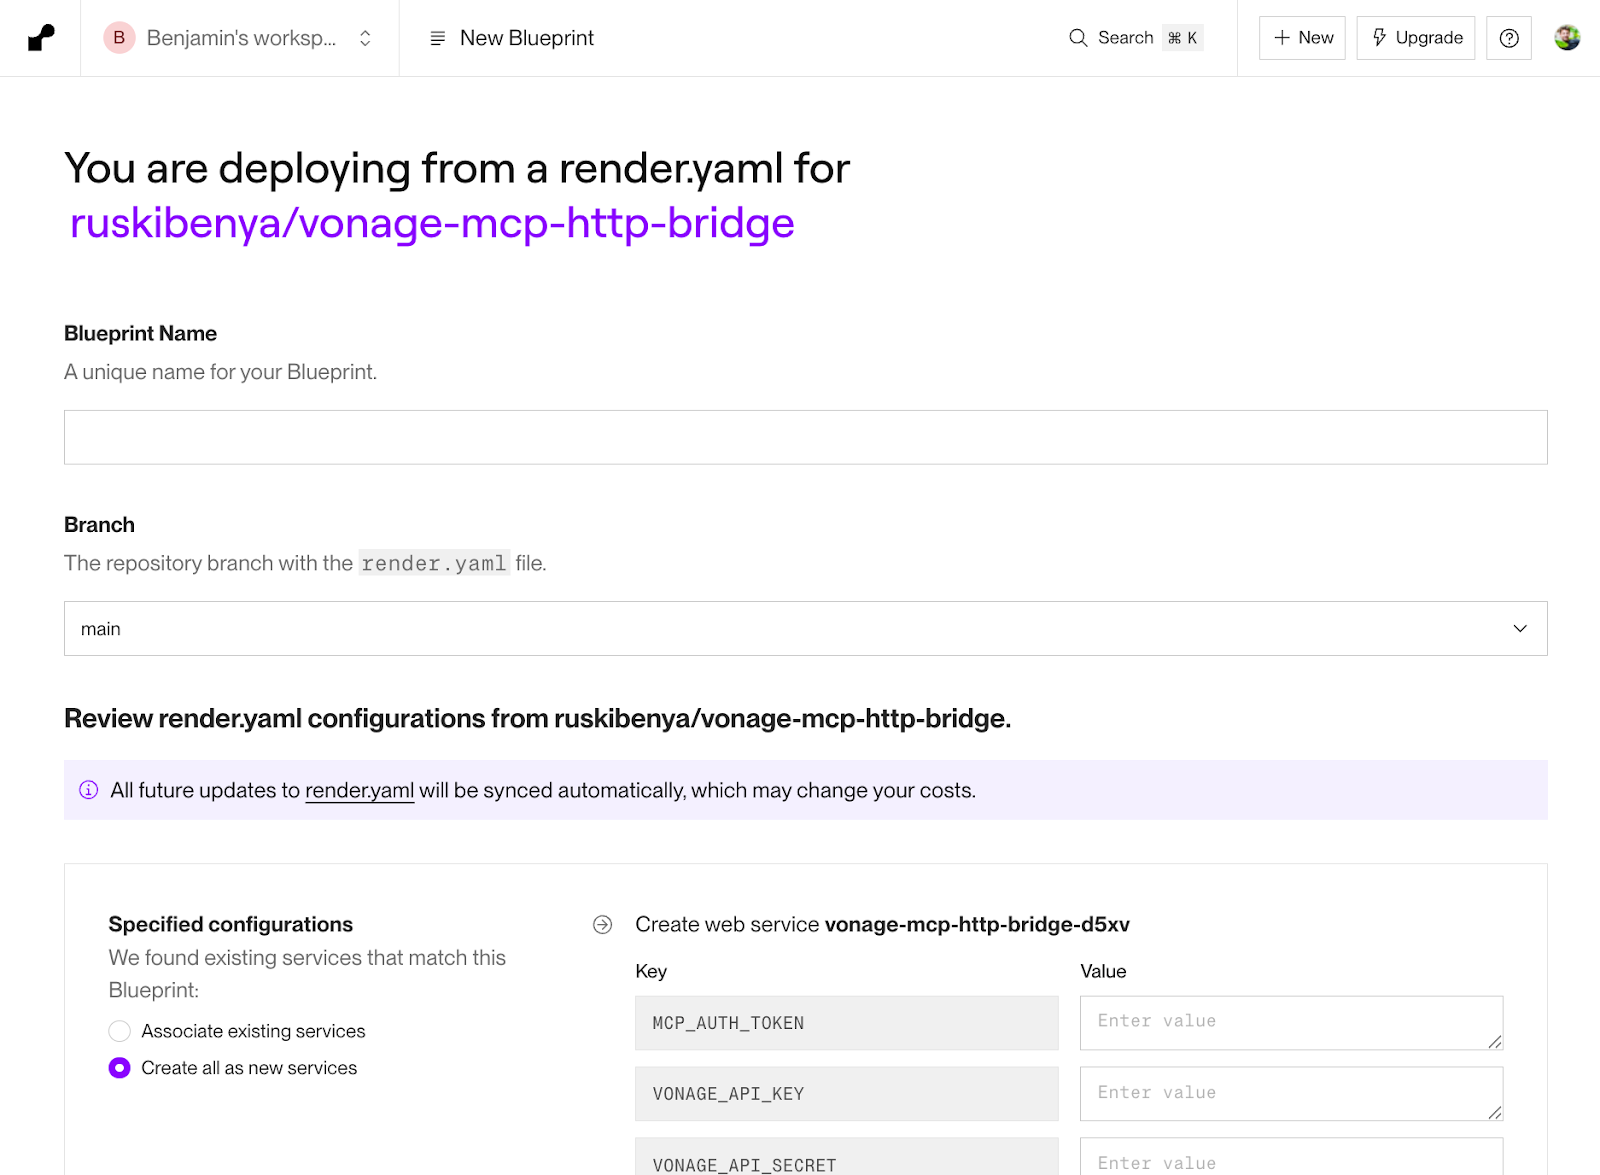The height and width of the screenshot is (1175, 1600).
Task: Click the New button in the top bar
Action: (x=1302, y=37)
